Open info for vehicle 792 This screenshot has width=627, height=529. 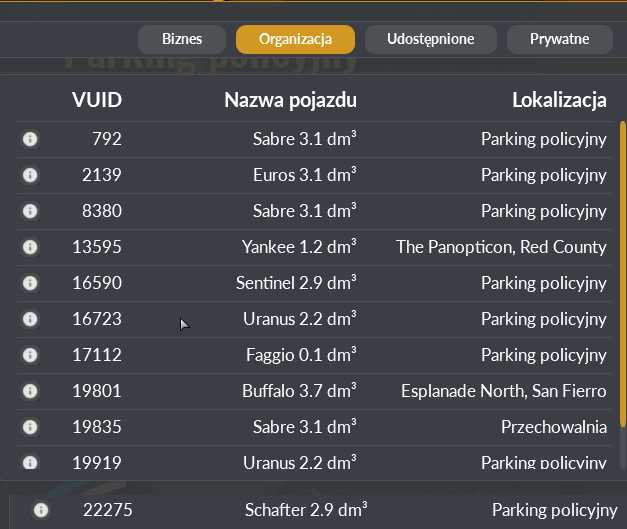coord(30,139)
